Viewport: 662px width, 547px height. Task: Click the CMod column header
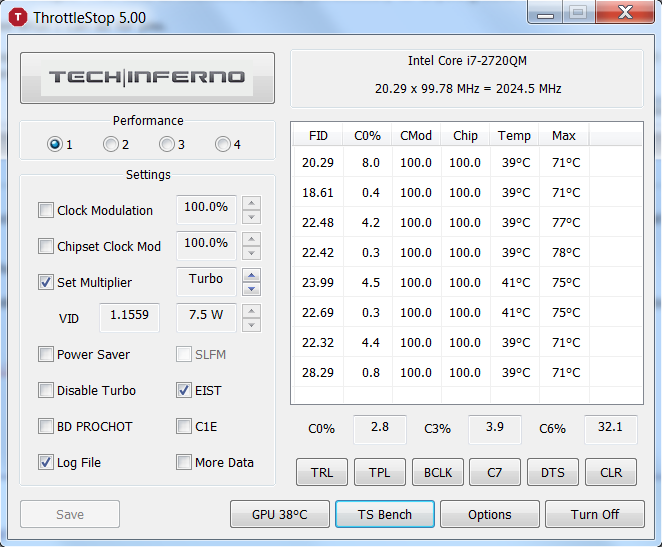(x=416, y=135)
